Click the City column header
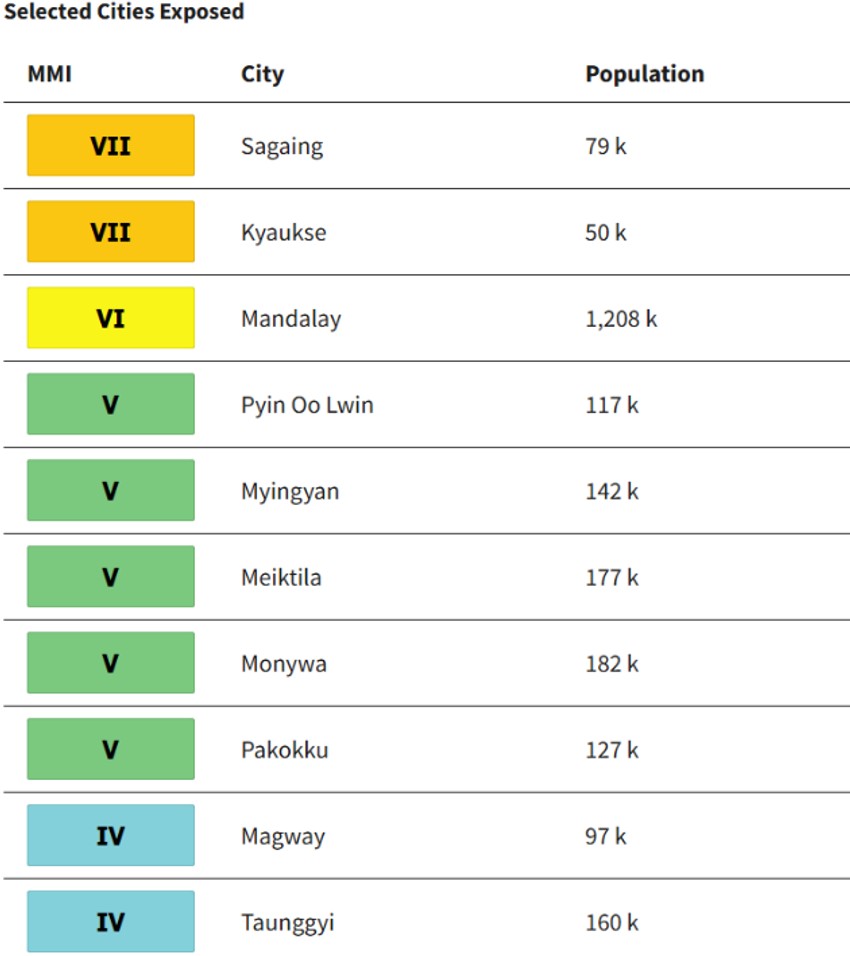Screen dimensions: 850x956 pyautogui.click(x=262, y=74)
